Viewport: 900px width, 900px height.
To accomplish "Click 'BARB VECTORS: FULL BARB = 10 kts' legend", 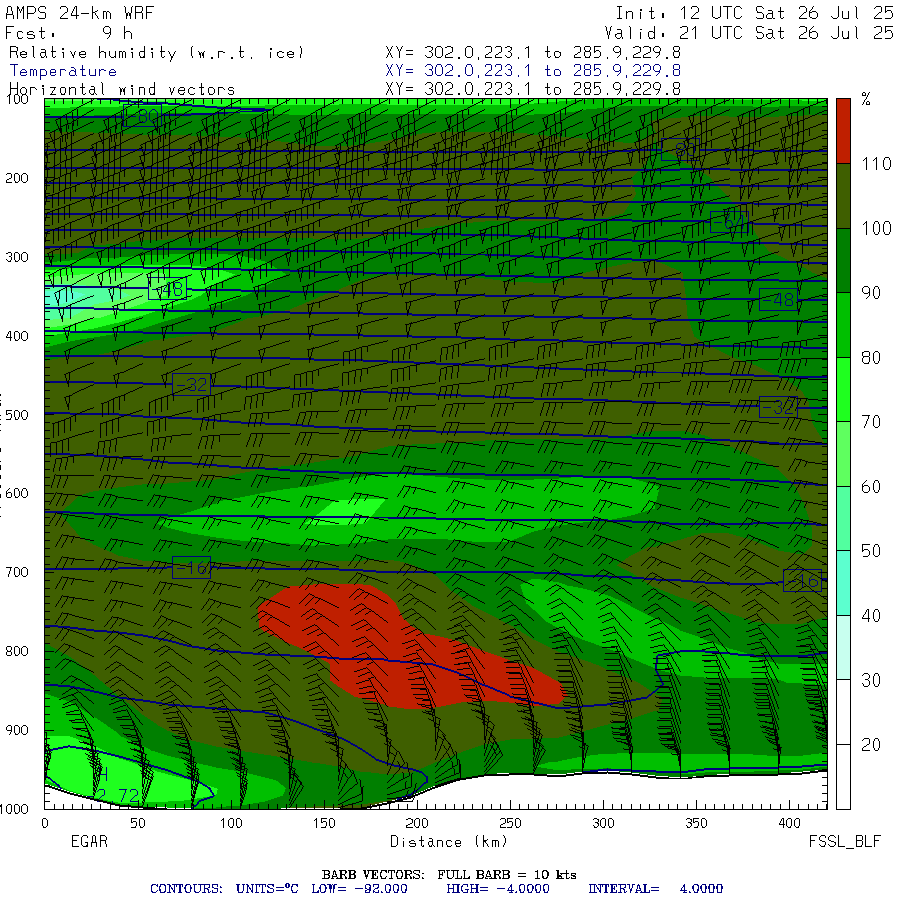I will click(x=449, y=874).
